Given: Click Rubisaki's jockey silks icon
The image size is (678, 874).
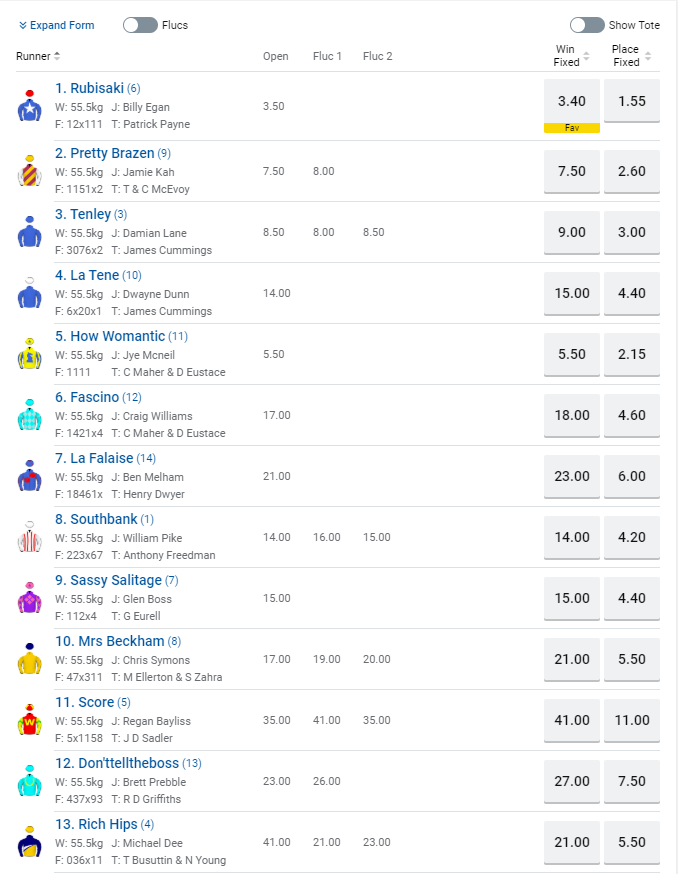Looking at the screenshot, I should pos(29,106).
